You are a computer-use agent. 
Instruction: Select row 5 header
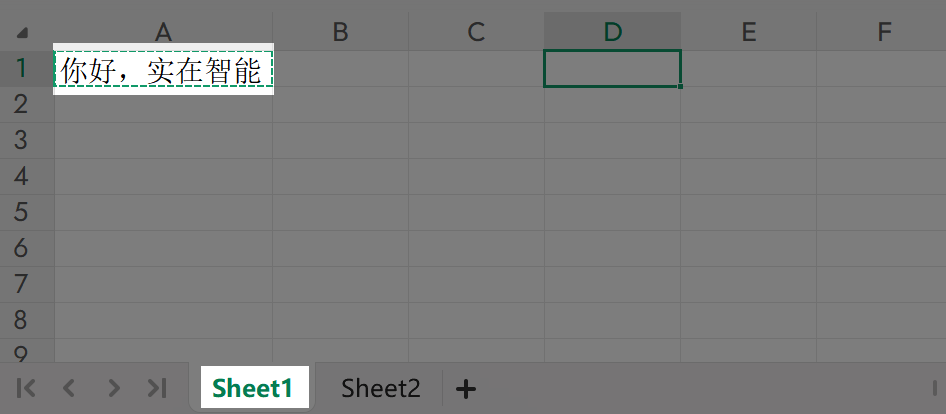[21, 213]
